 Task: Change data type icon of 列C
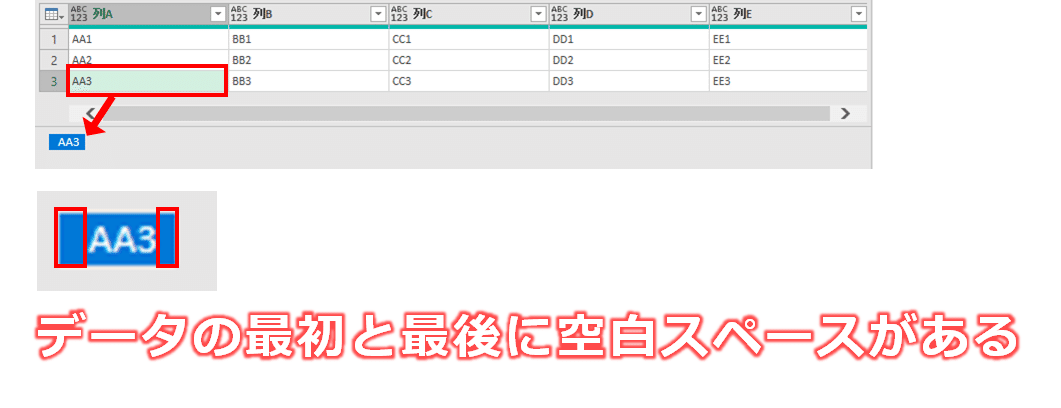tap(399, 14)
